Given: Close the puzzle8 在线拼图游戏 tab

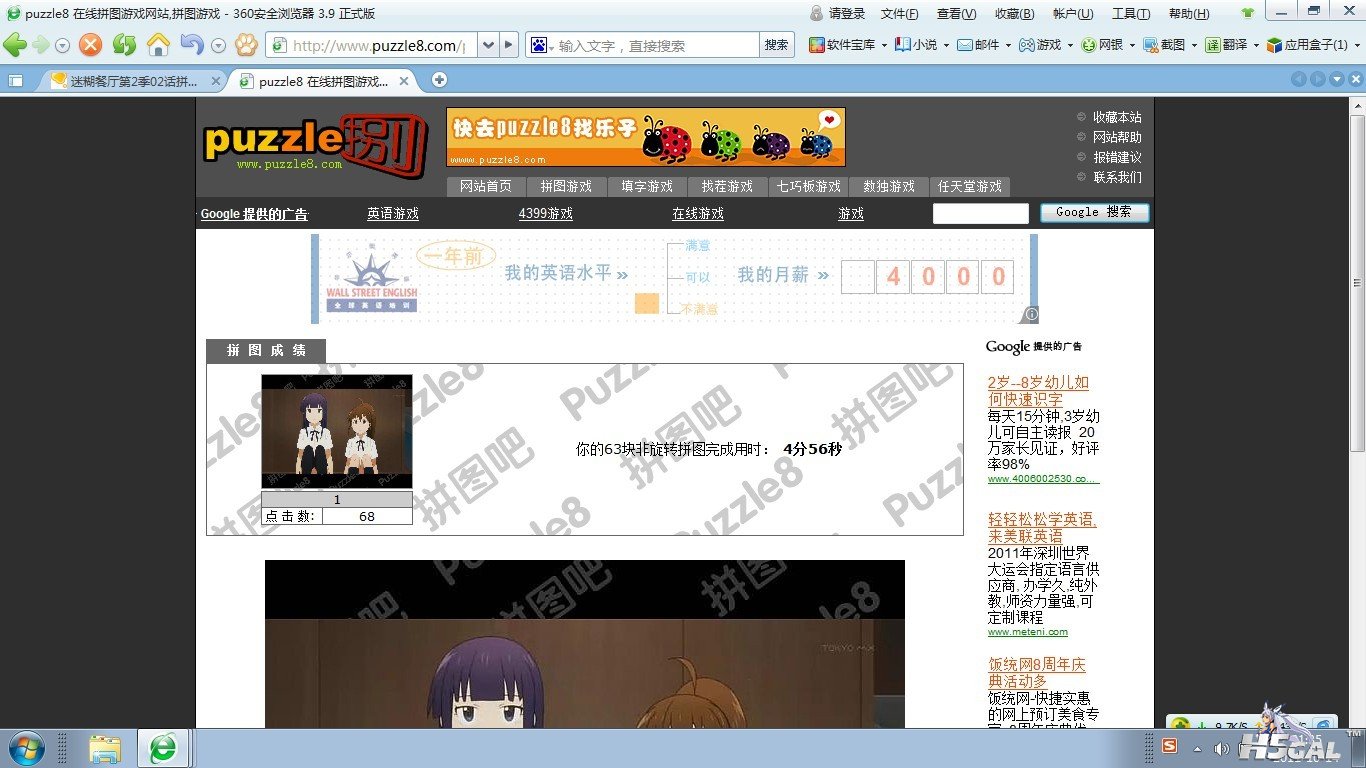Looking at the screenshot, I should pyautogui.click(x=404, y=82).
